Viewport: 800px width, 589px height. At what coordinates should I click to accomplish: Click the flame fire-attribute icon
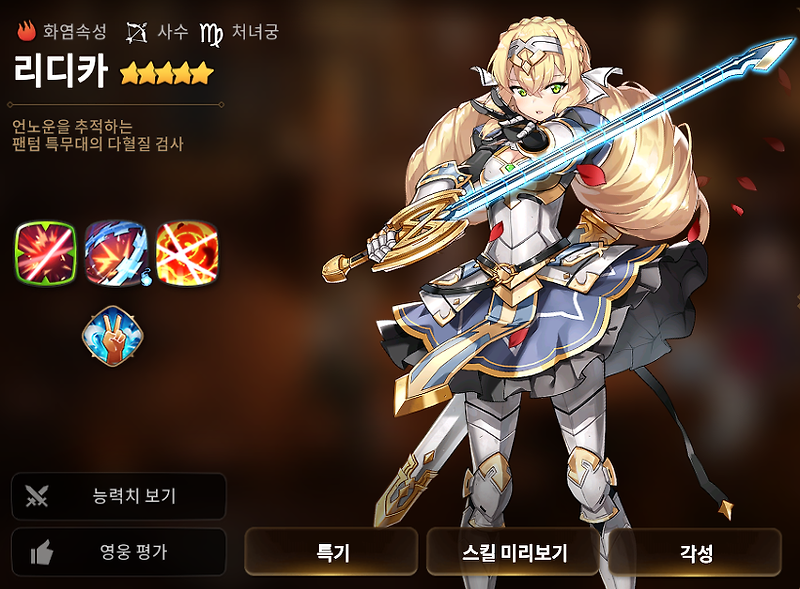pos(26,31)
